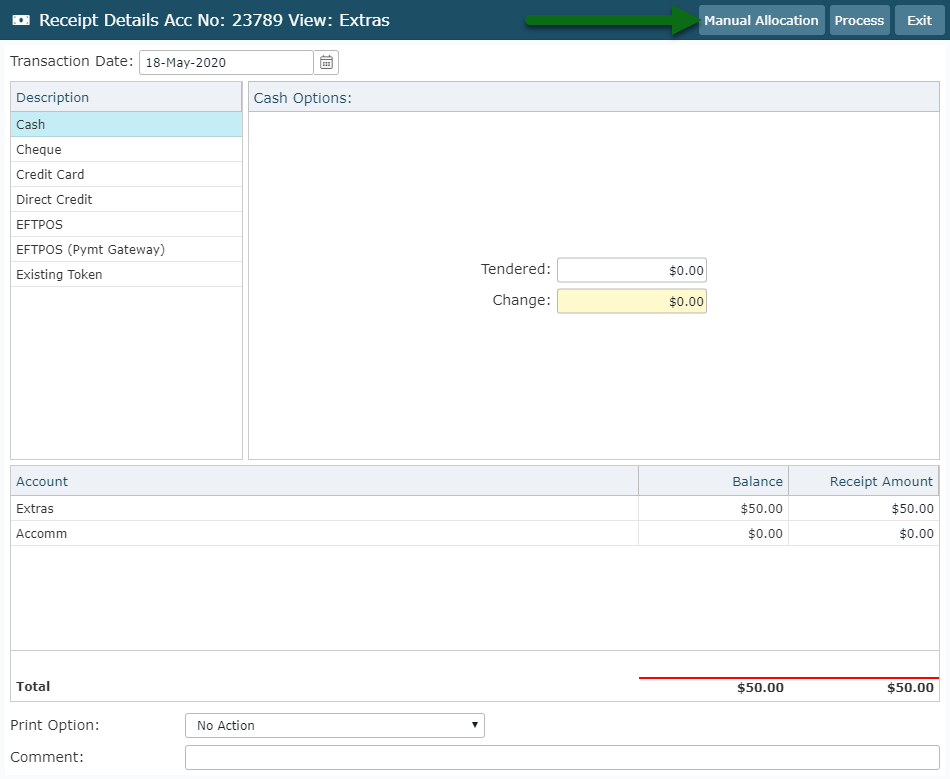Select the Cash payment type
Viewport: 950px width, 779px height.
(126, 124)
